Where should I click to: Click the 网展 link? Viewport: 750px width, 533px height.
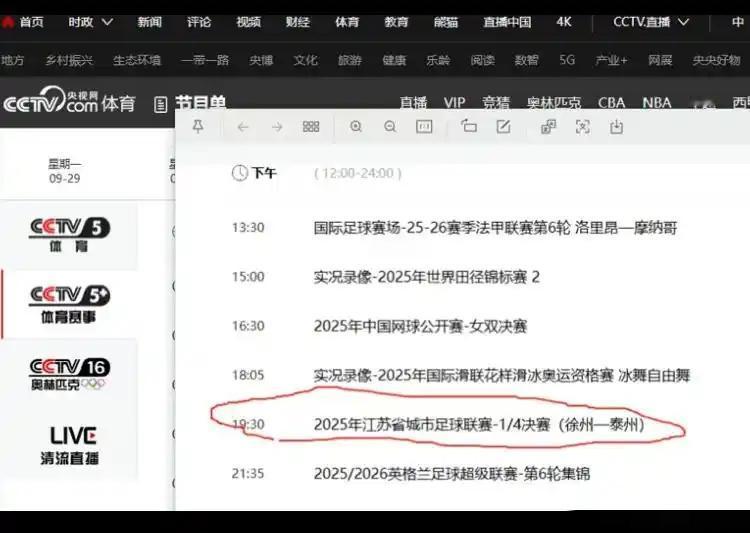tap(660, 60)
